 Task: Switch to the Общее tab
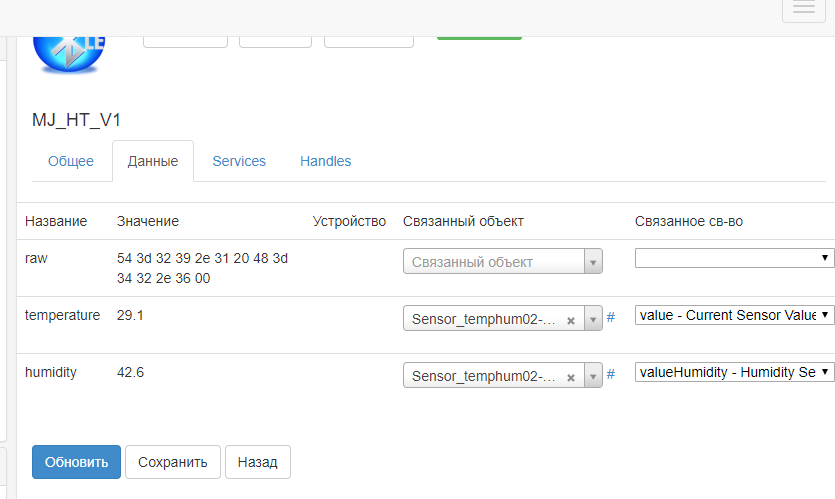71,161
